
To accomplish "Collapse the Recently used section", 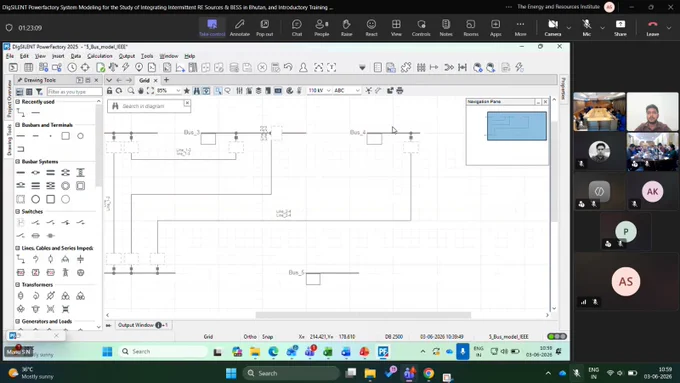I will point(18,101).
